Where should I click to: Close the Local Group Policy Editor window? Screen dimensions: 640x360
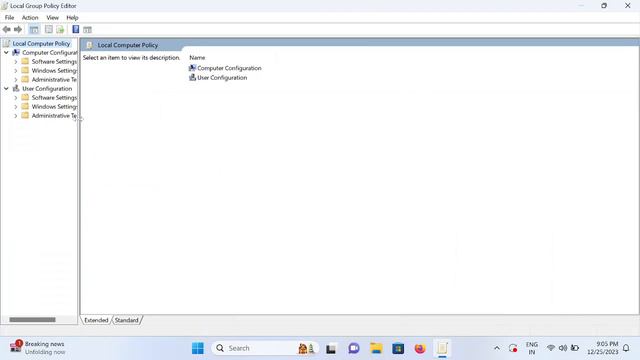627,6
